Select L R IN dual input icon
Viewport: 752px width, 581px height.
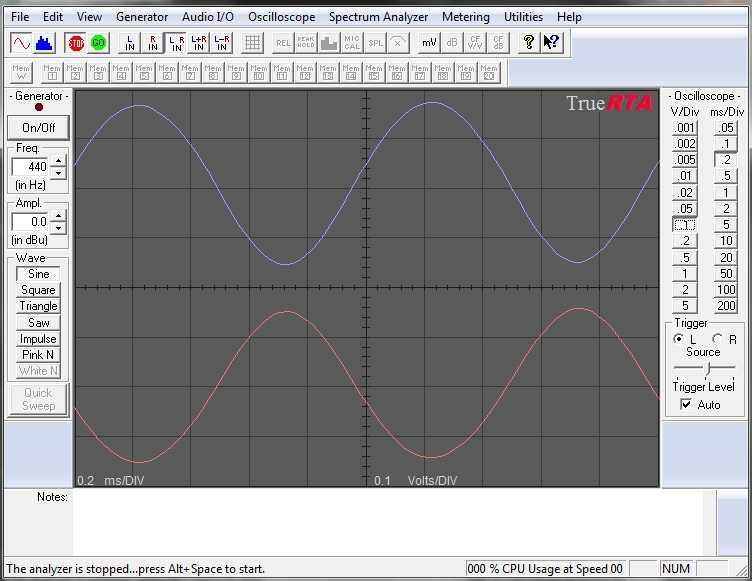(176, 43)
